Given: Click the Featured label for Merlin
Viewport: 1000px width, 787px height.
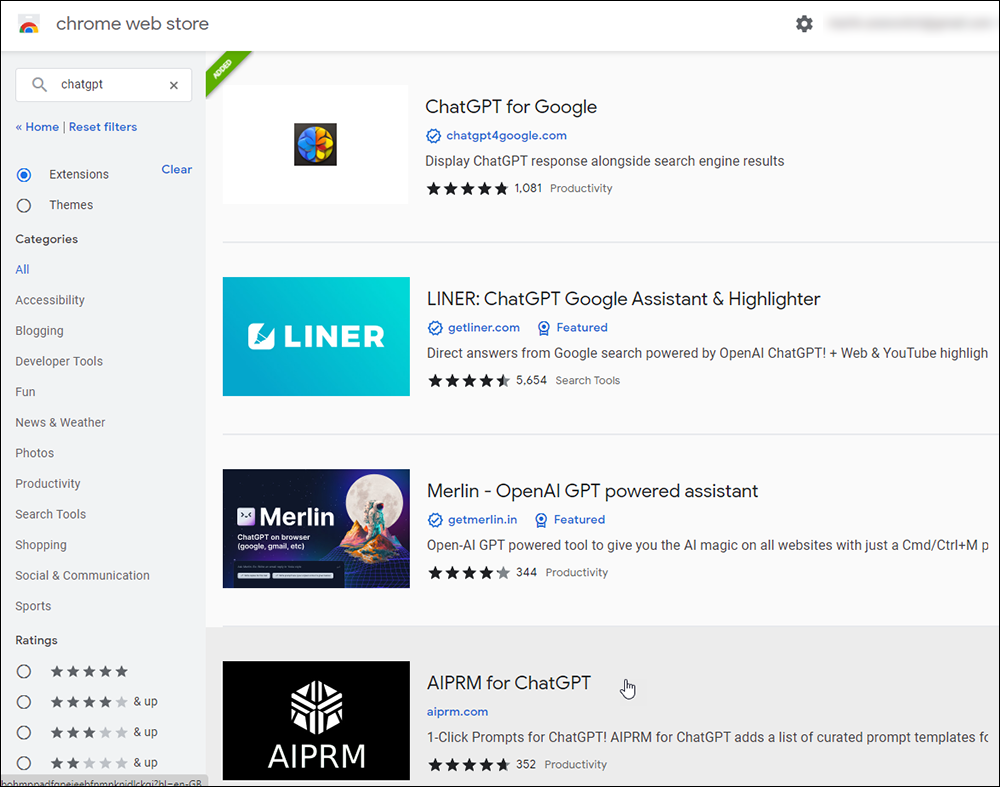Looking at the screenshot, I should pos(579,519).
